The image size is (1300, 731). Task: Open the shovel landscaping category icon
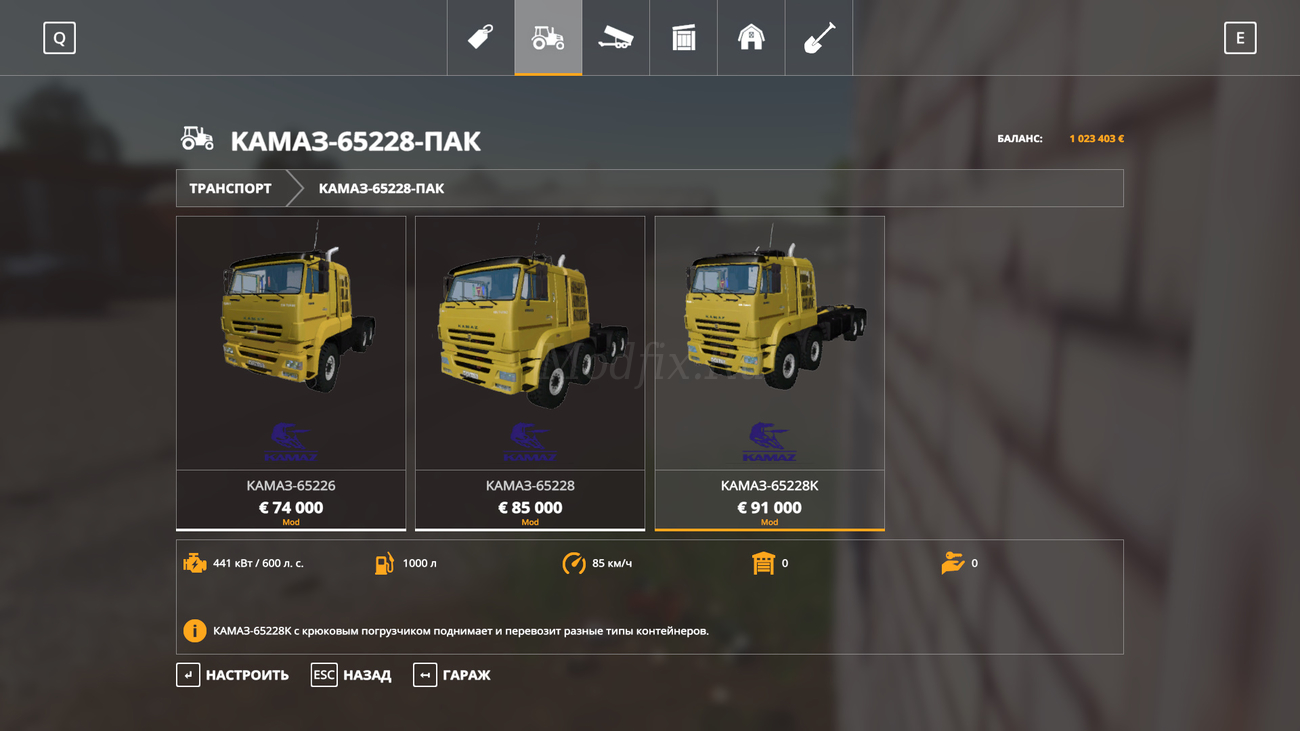click(819, 38)
